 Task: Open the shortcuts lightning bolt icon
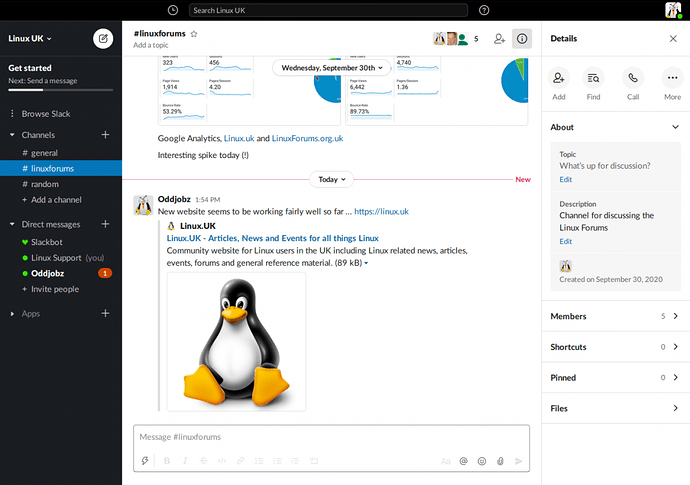145,461
